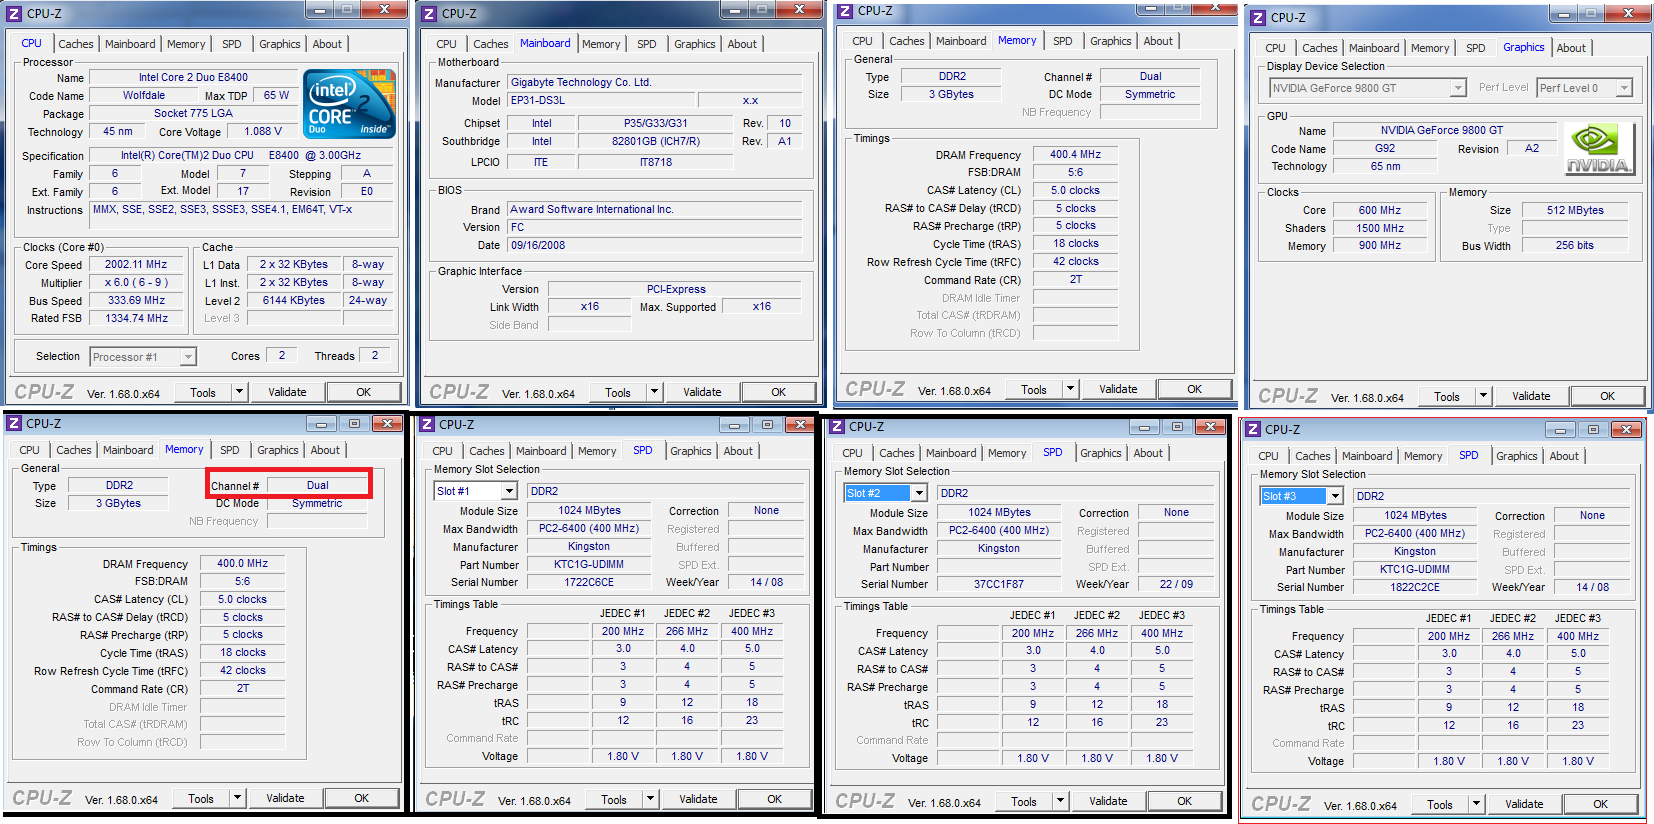Expand the Tools arrow in the SPD Slot #3 window

click(1476, 804)
